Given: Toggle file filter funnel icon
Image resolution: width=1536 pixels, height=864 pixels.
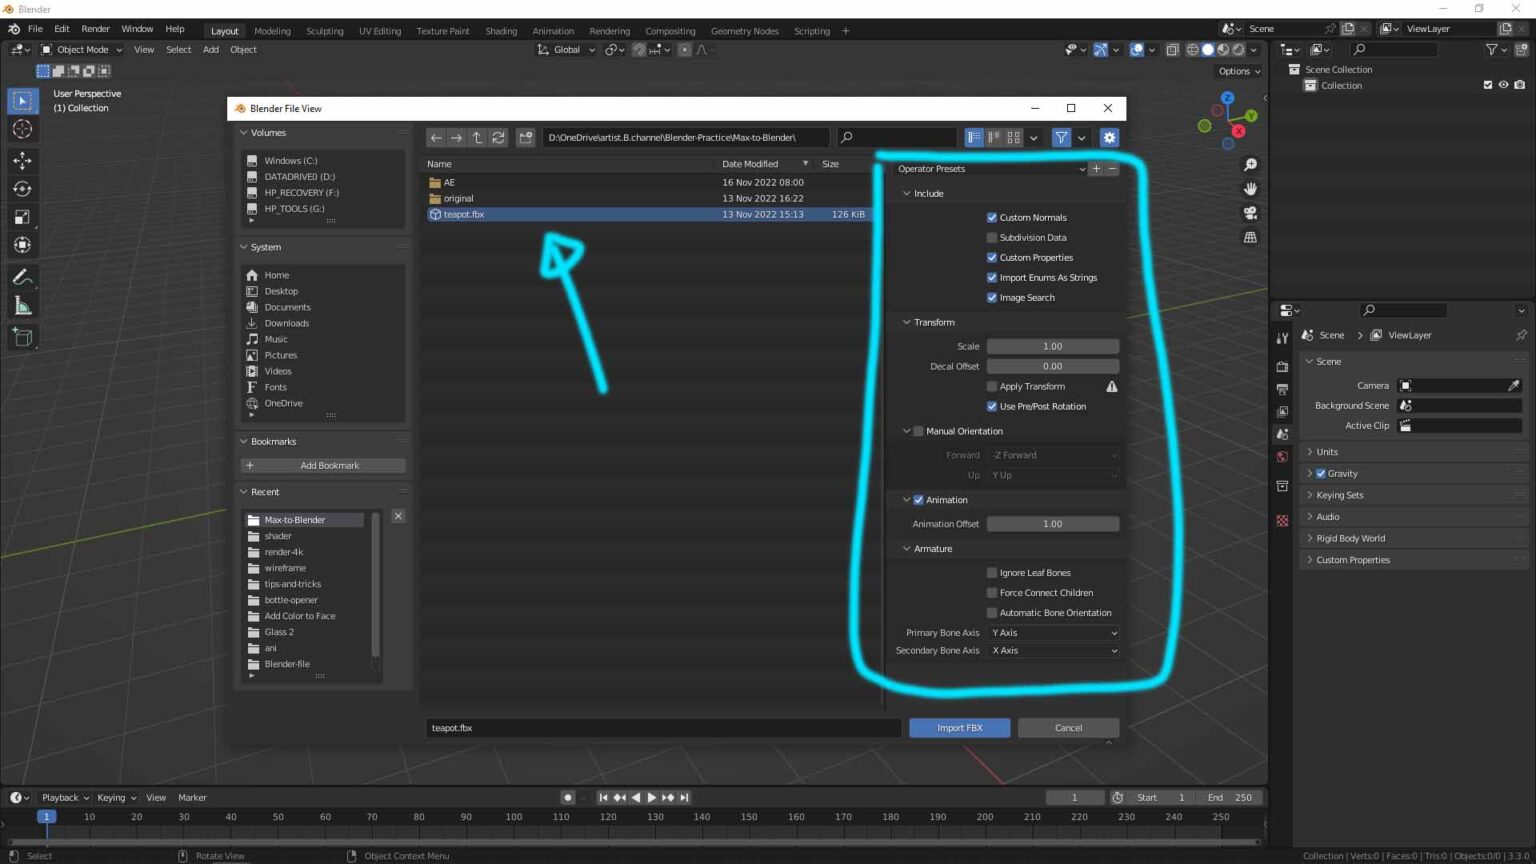Looking at the screenshot, I should (1061, 138).
